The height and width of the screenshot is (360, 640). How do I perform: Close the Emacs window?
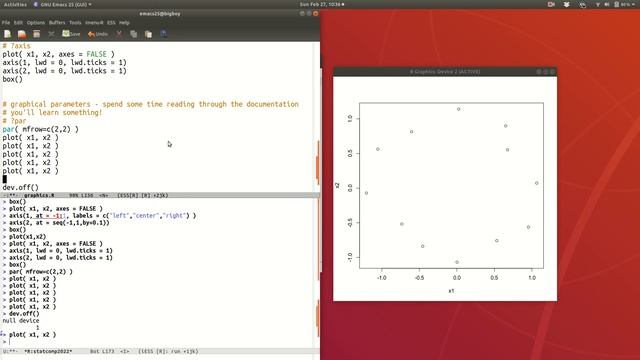pos(316,13)
